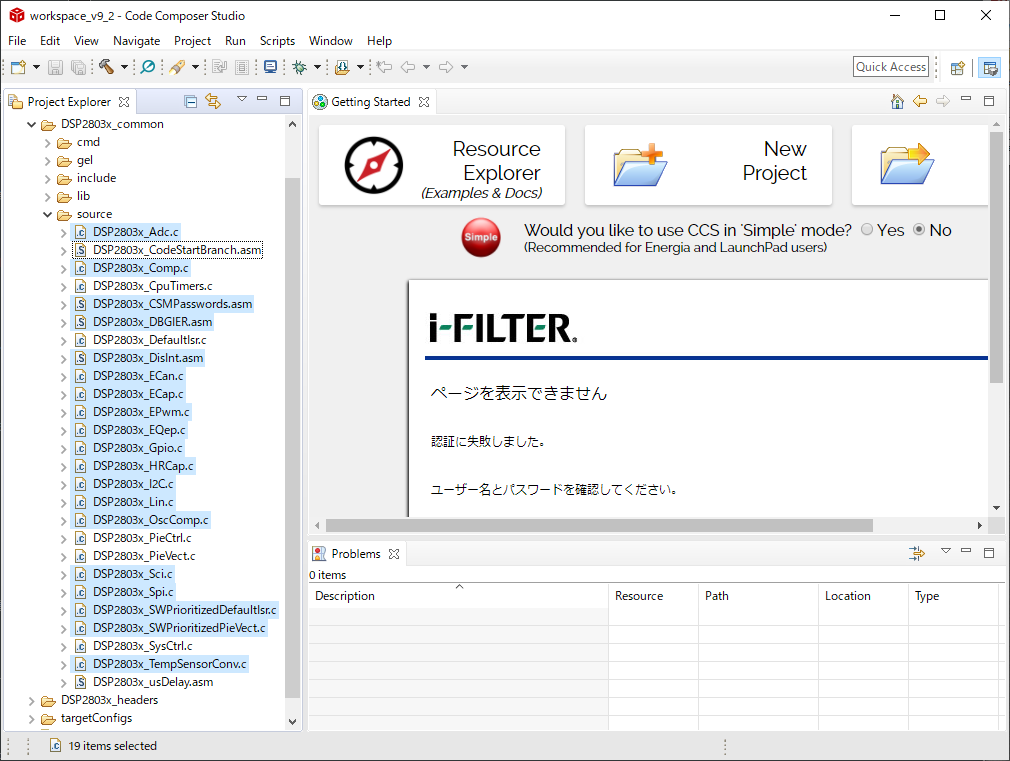Collapse the source folder in tree
The width and height of the screenshot is (1010, 761).
[x=48, y=214]
